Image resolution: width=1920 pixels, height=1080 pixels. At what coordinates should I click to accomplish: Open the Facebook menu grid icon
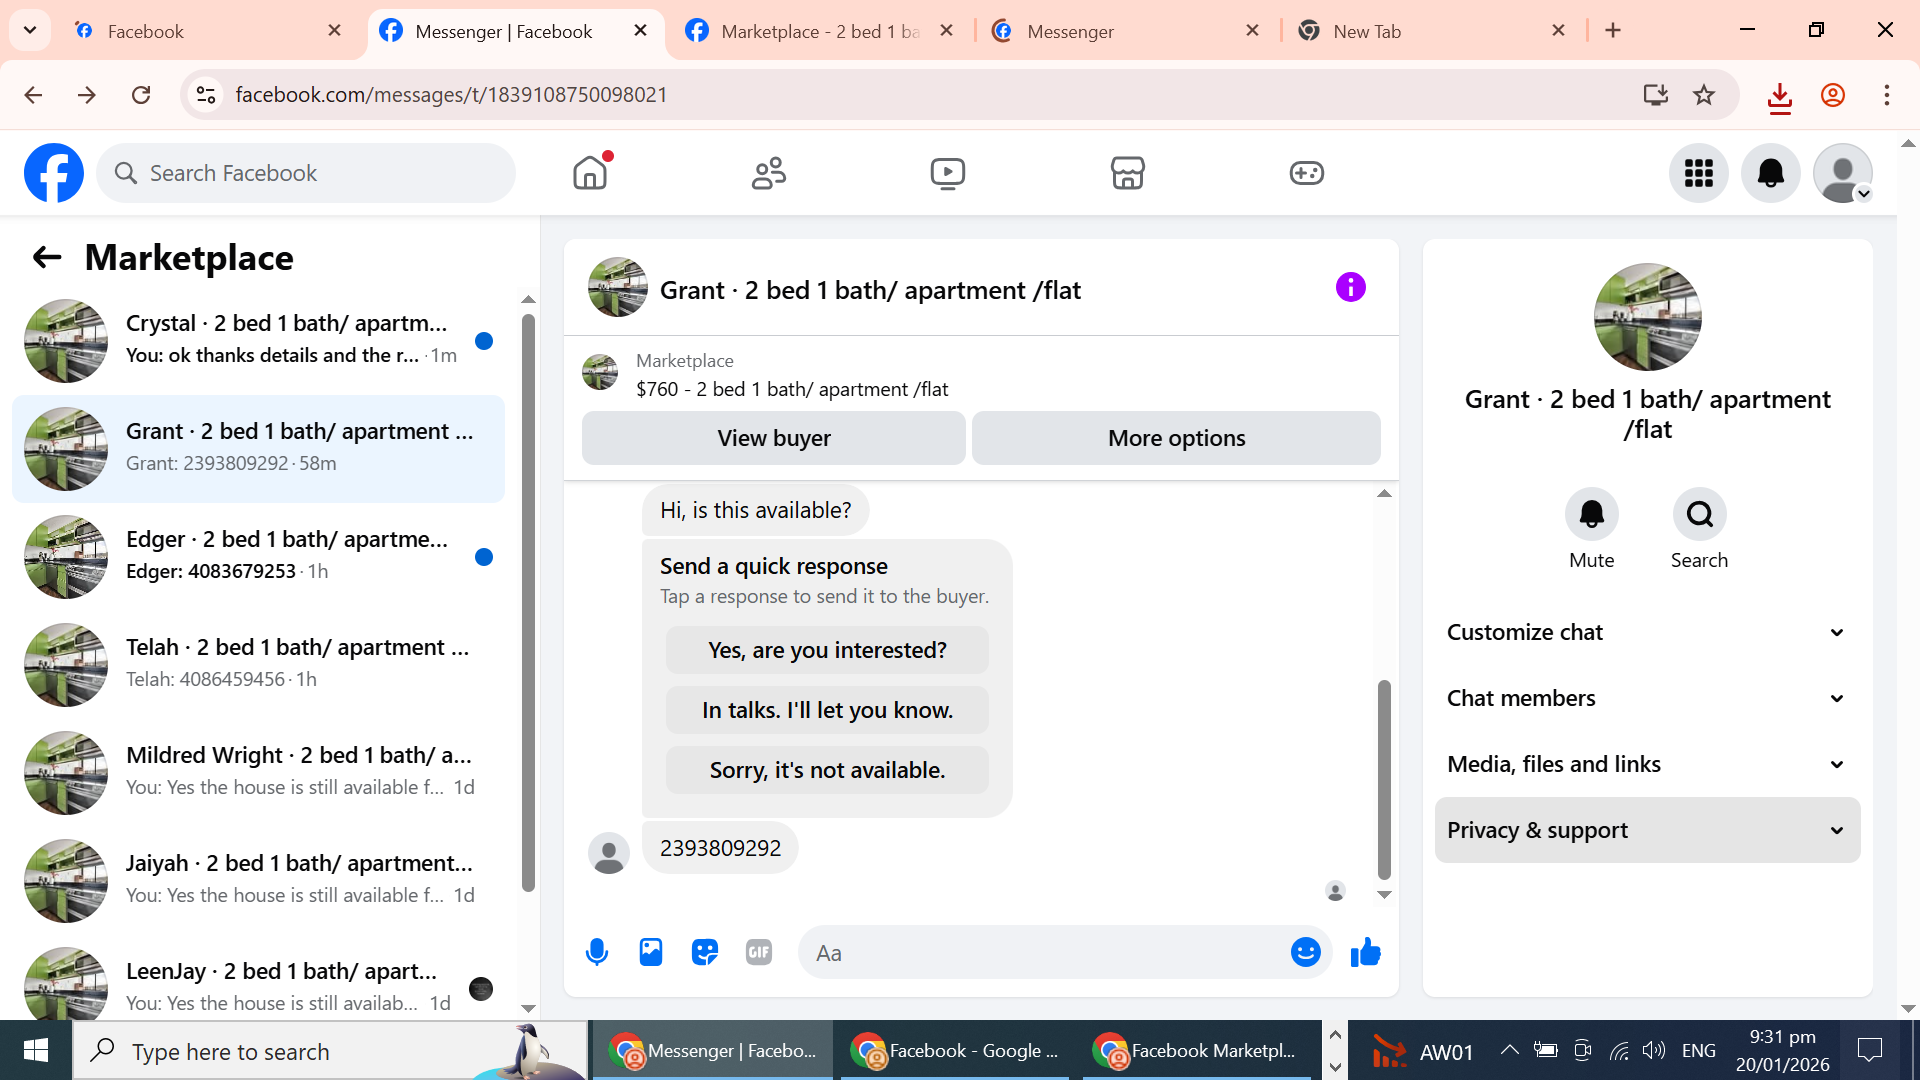click(1698, 173)
